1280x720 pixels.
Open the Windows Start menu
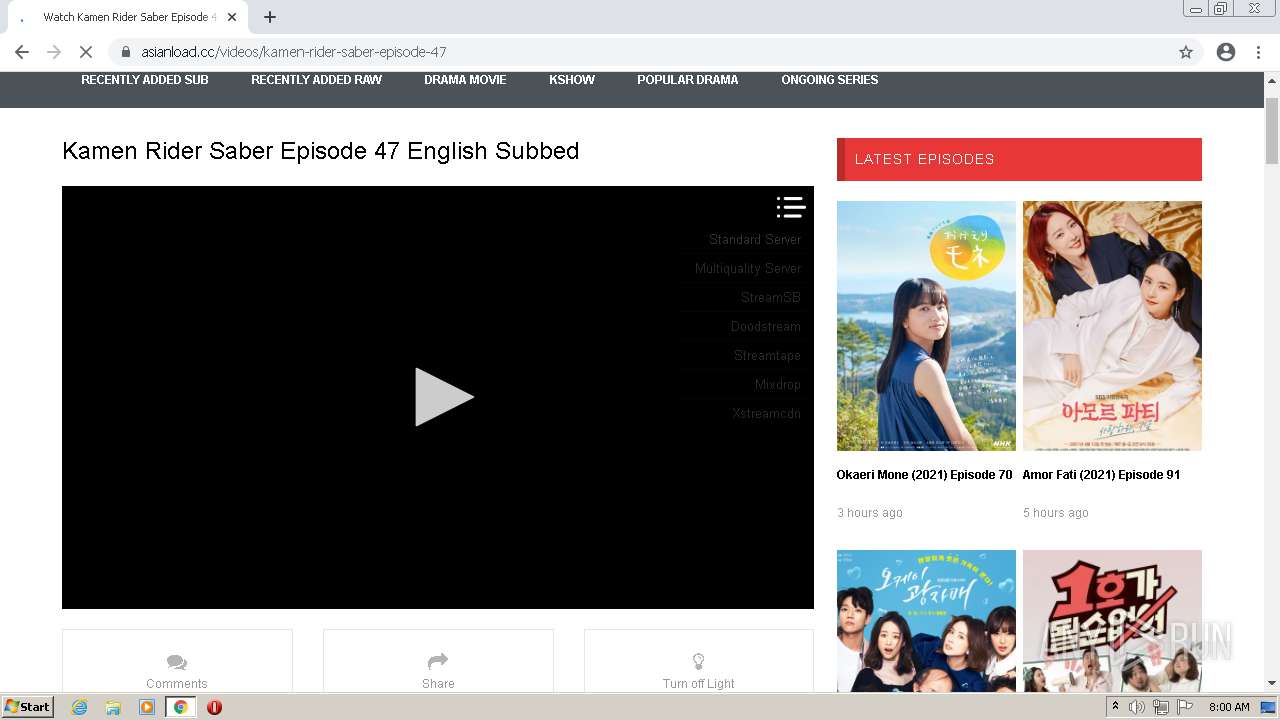[27, 706]
